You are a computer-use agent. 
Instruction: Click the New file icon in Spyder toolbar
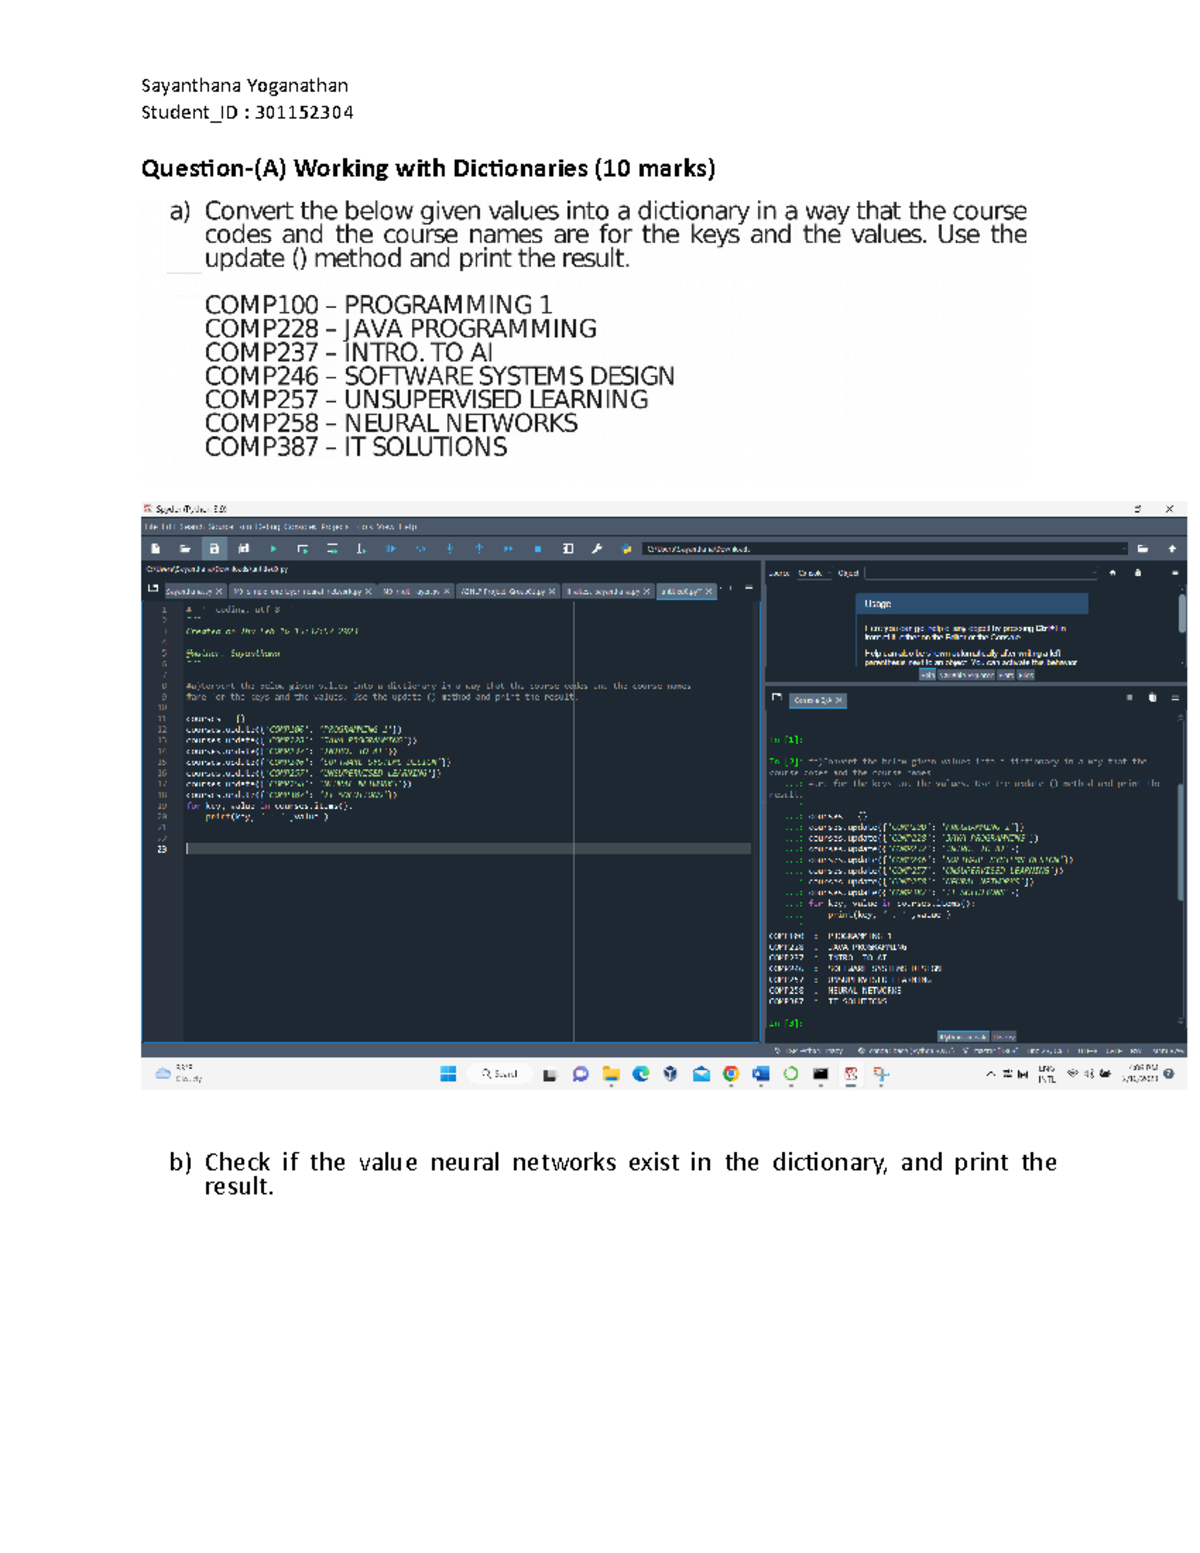pyautogui.click(x=156, y=549)
